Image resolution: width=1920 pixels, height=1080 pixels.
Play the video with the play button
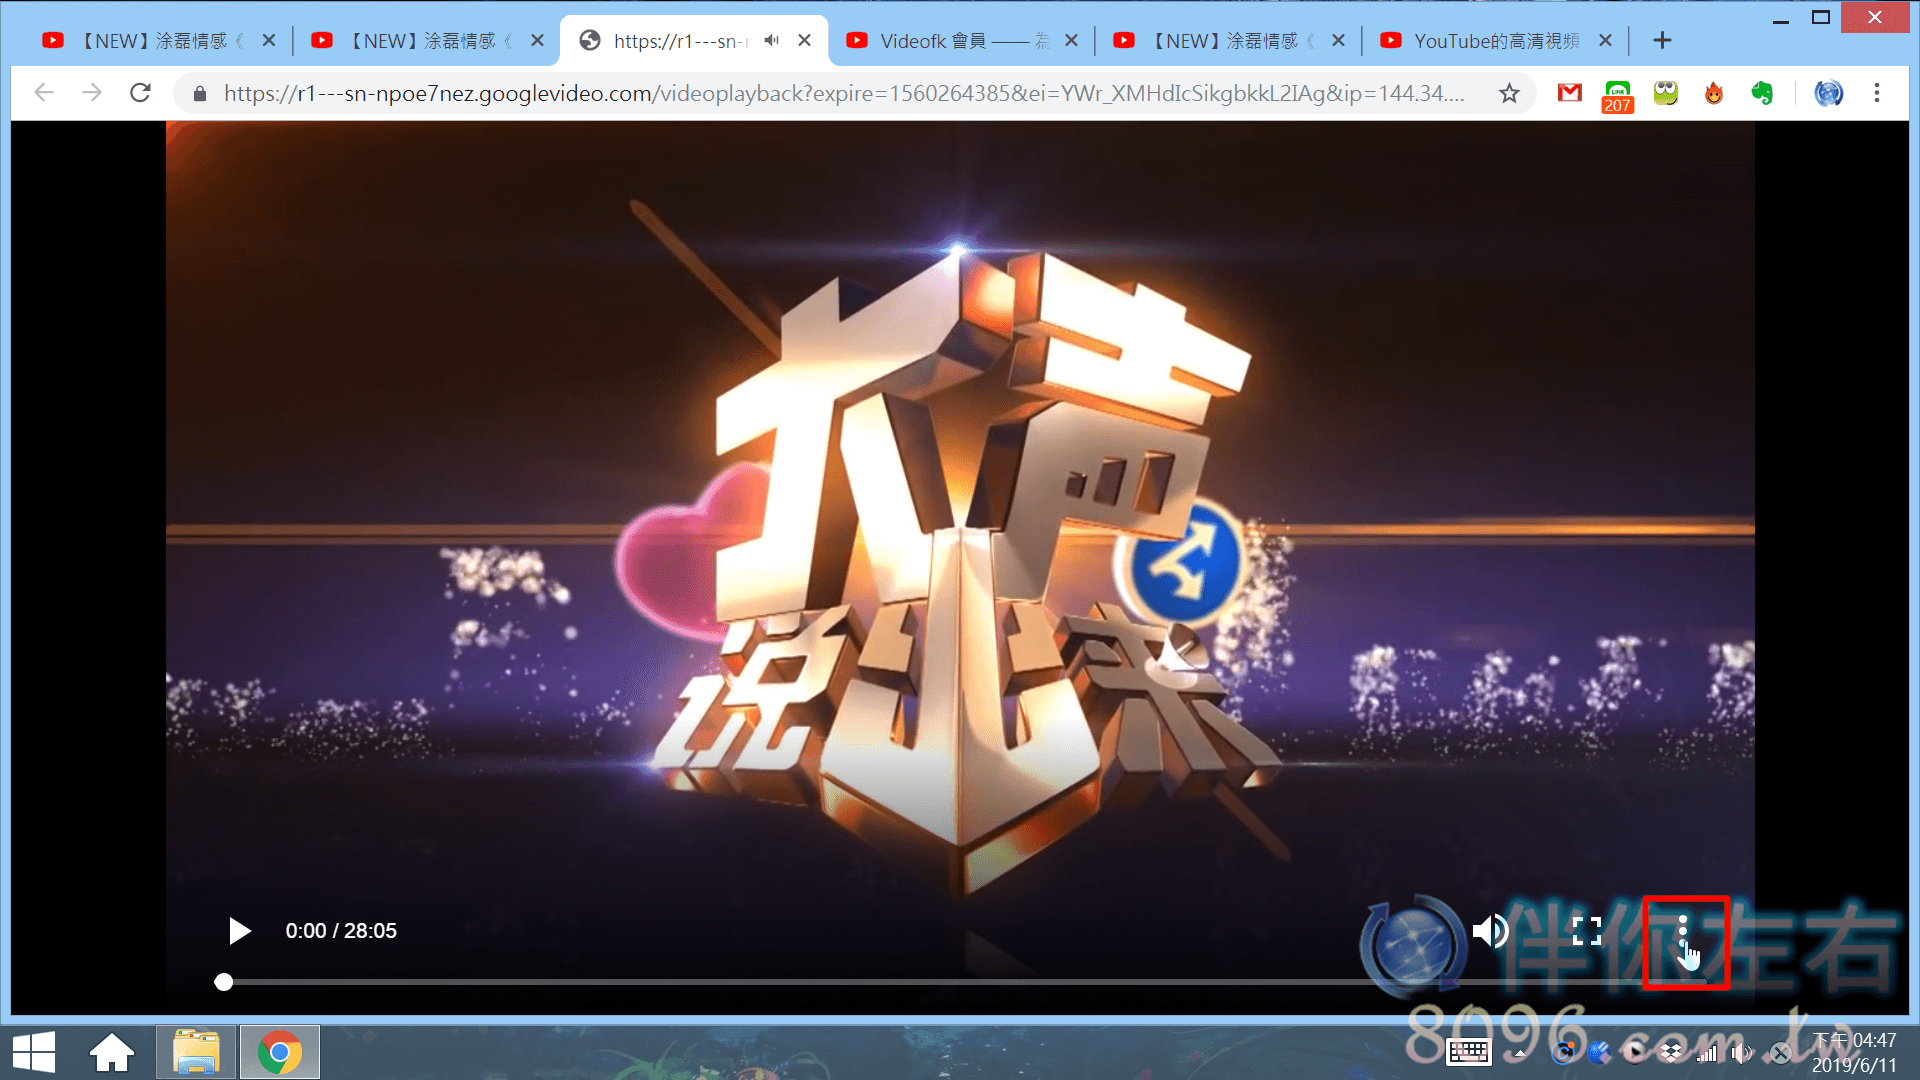tap(239, 931)
